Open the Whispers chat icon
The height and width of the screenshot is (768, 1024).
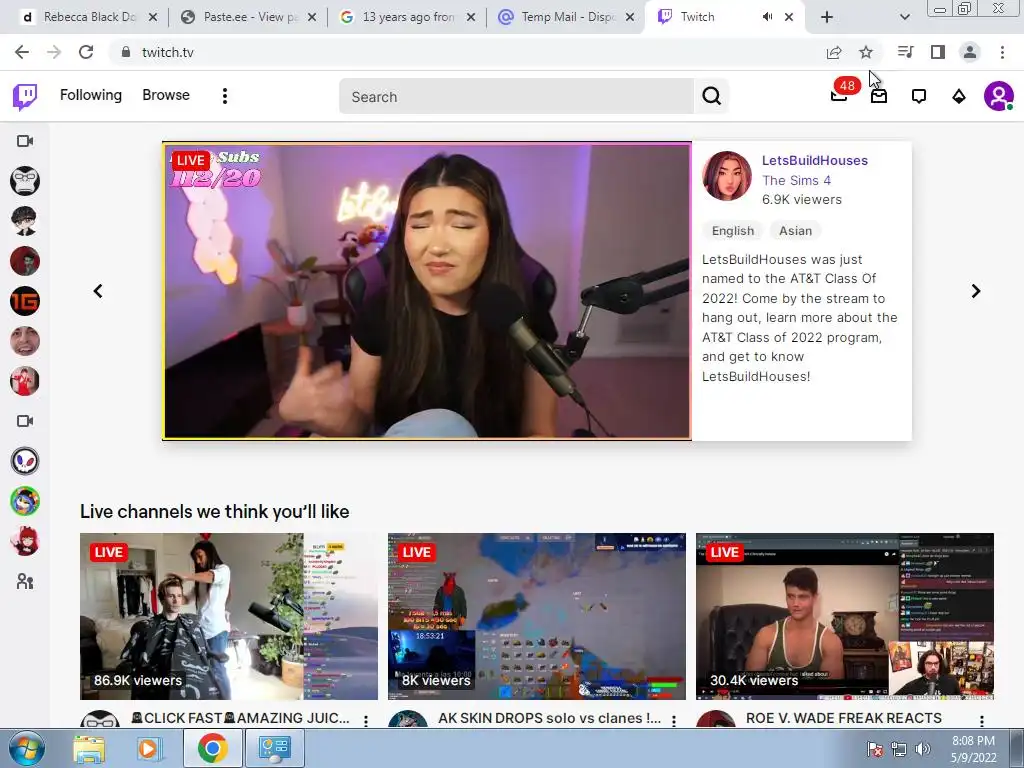[x=919, y=97]
